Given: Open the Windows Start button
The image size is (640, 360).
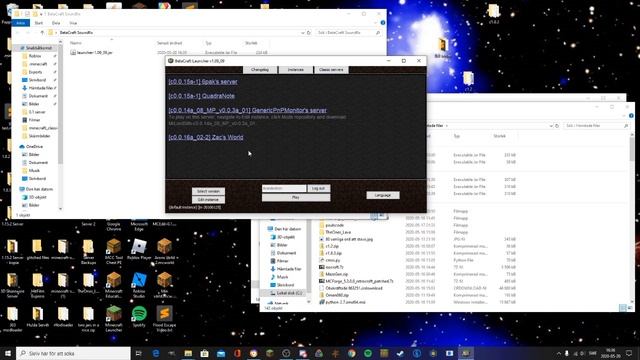Looking at the screenshot, I should coord(8,353).
